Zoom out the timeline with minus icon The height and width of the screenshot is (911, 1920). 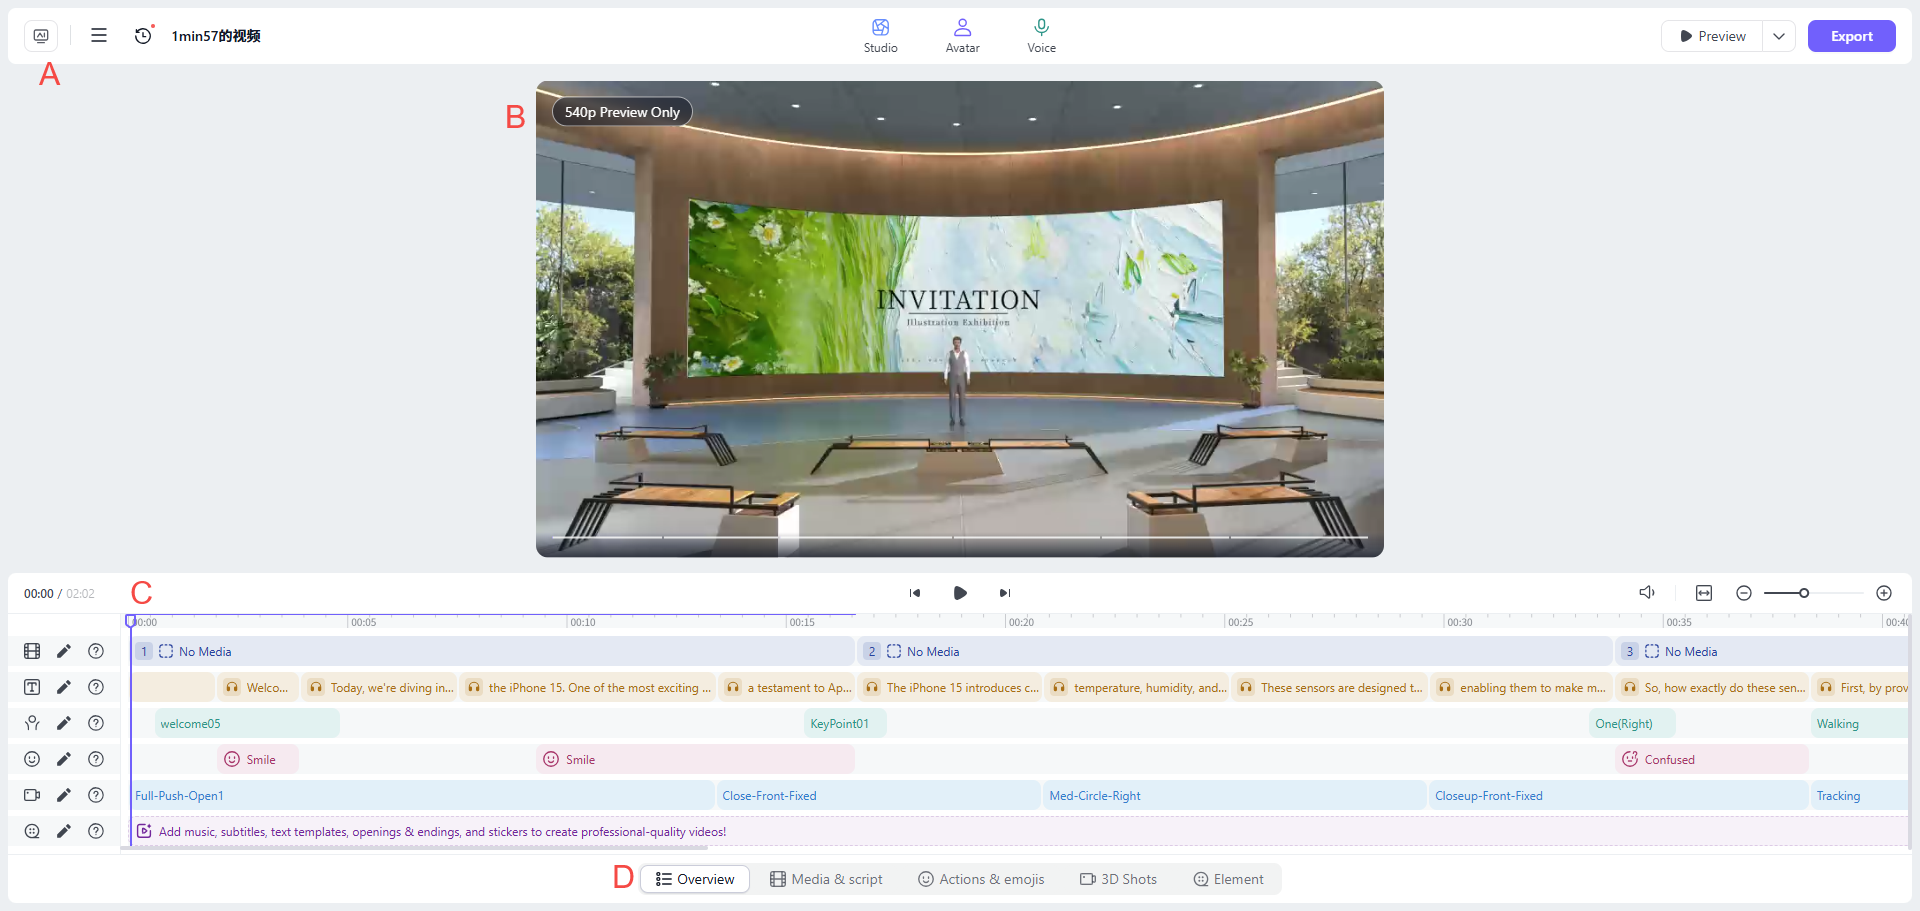1744,593
